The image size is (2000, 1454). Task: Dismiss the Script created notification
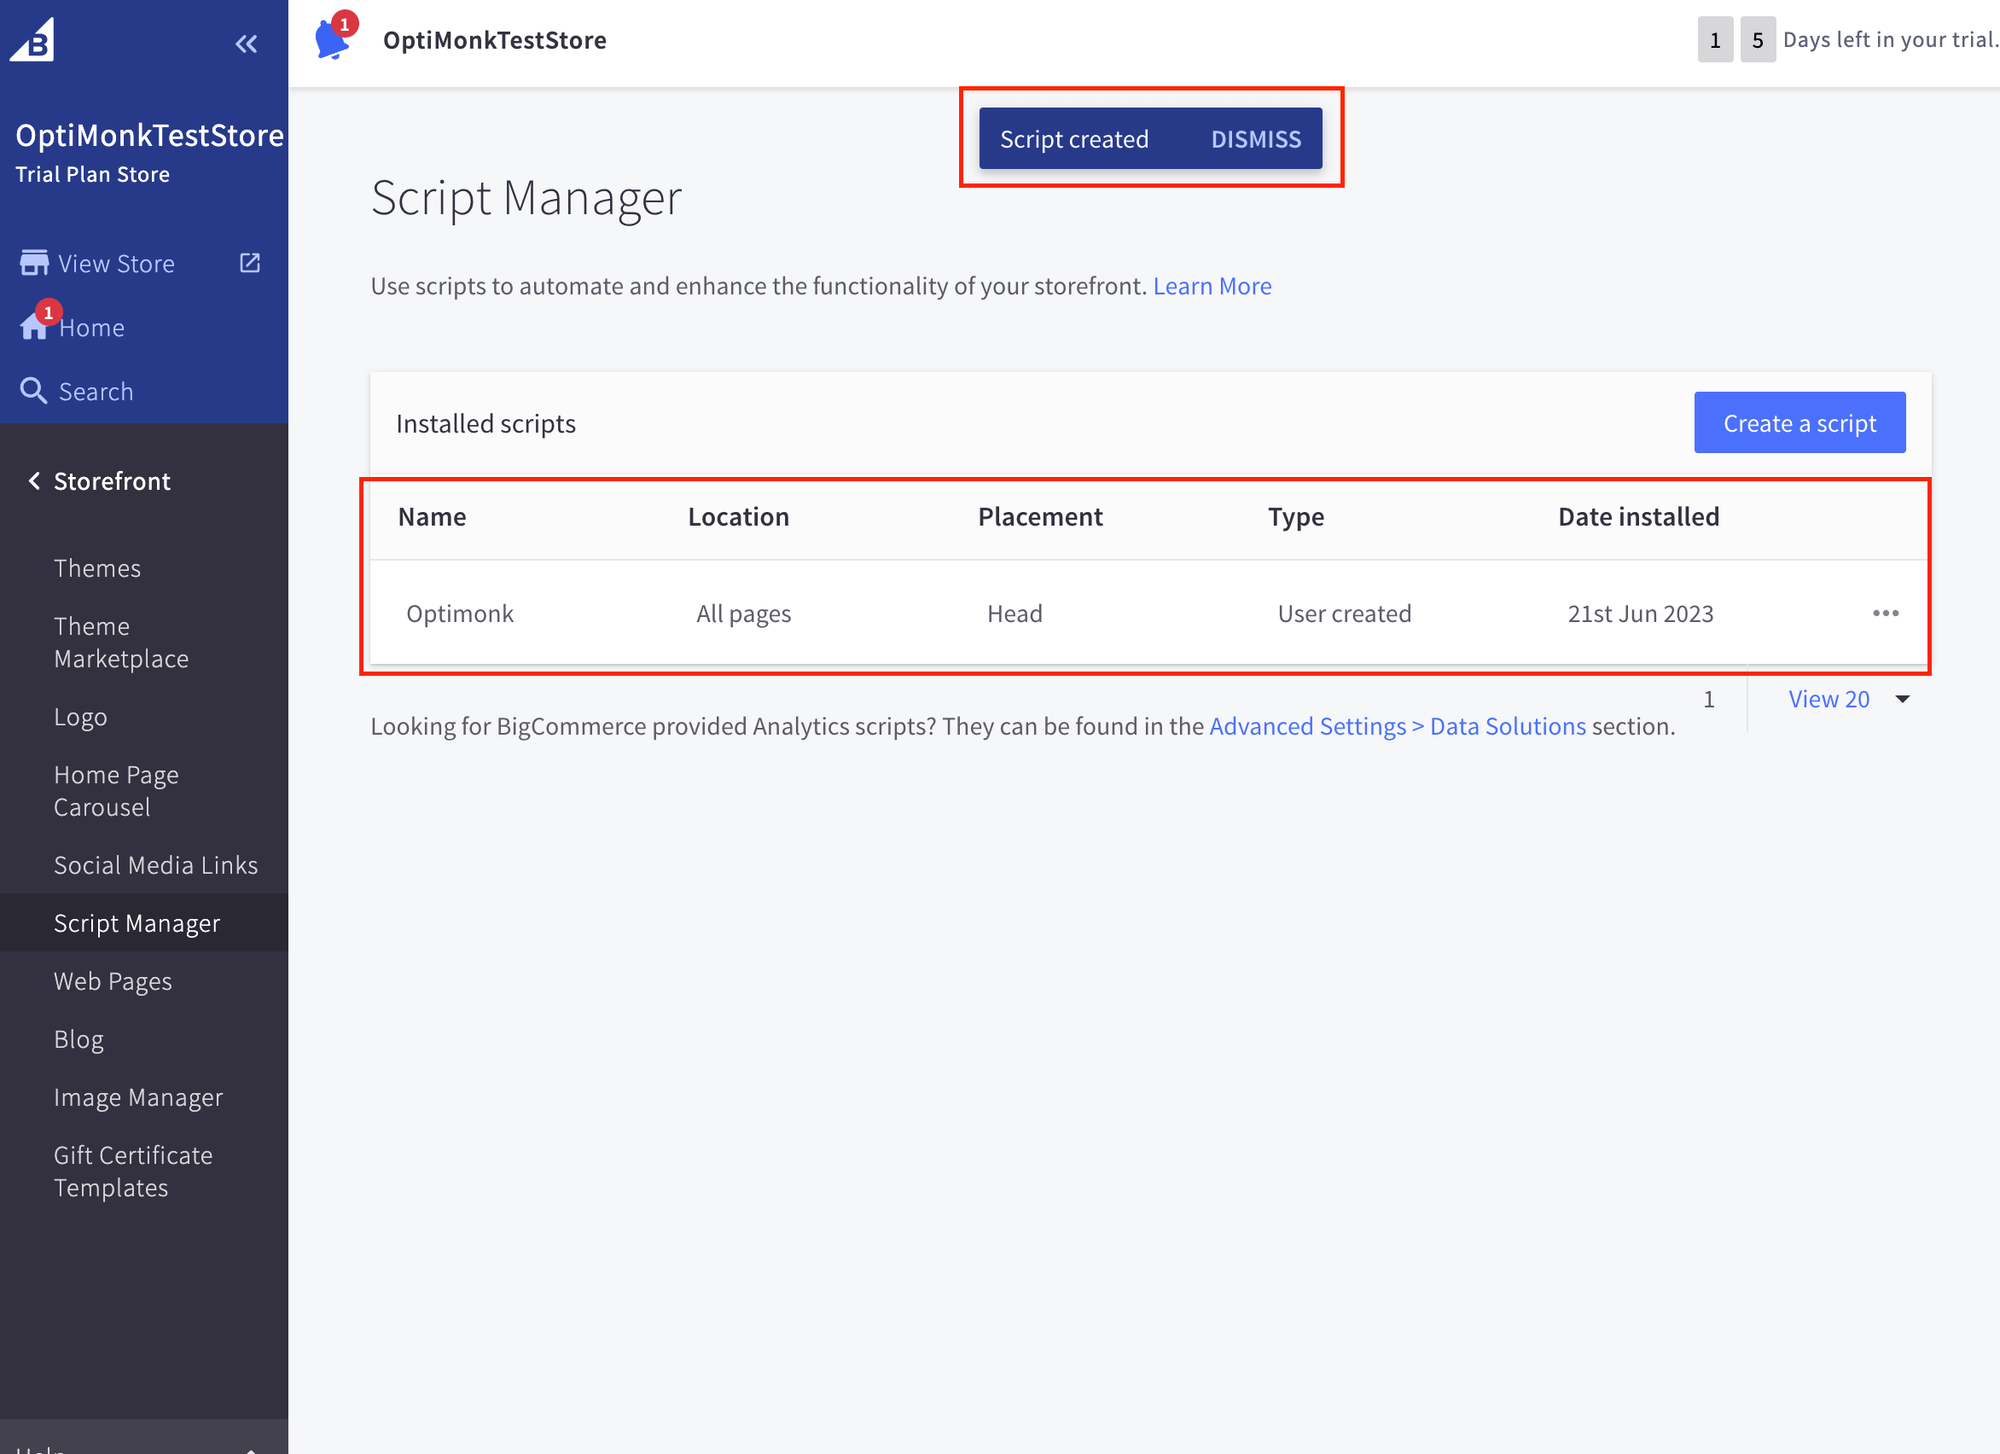1256,139
